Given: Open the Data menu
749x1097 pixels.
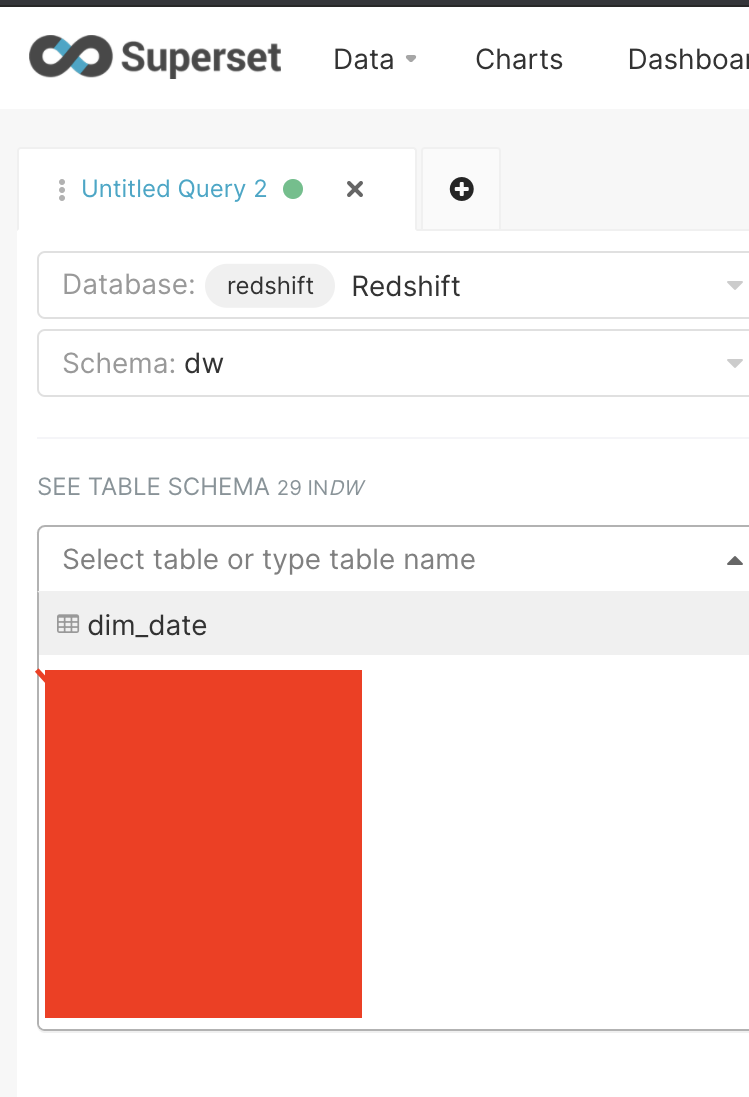Looking at the screenshot, I should click(363, 59).
